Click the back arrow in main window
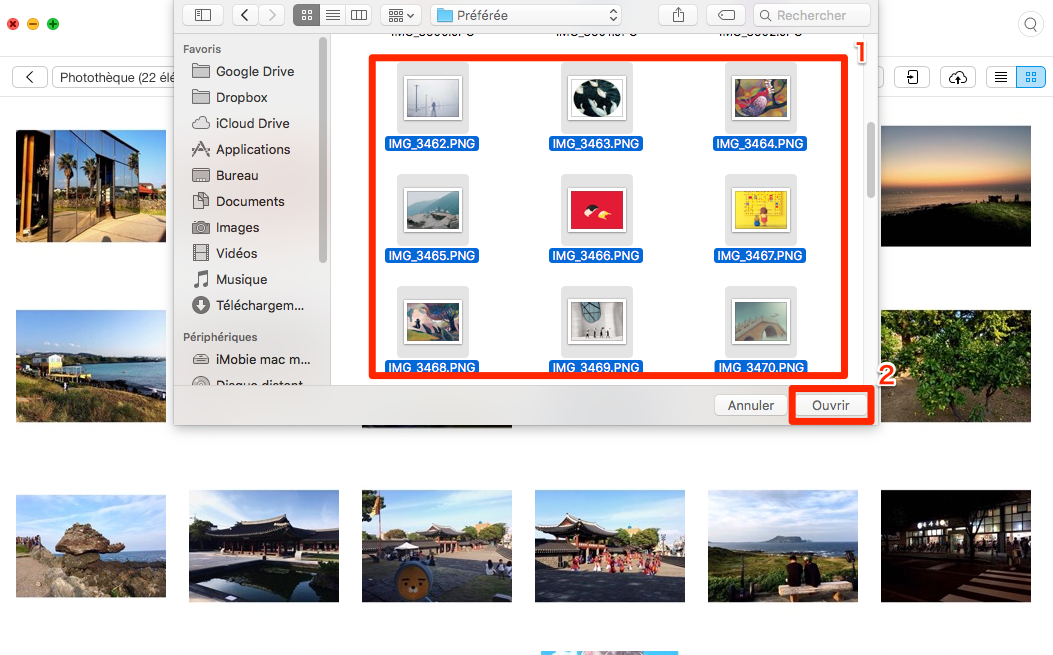Viewport: 1053px width, 655px height. [x=30, y=77]
